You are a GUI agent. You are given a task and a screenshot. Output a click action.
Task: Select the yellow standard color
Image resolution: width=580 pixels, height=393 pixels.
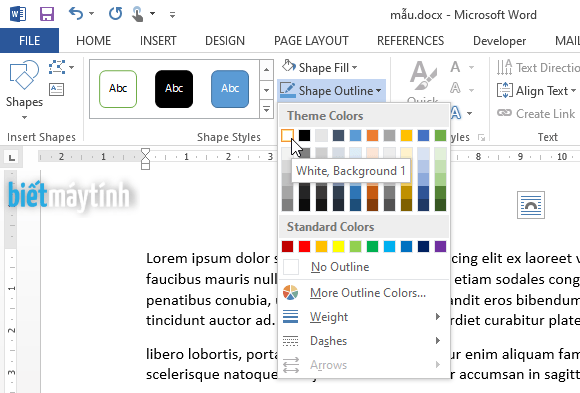(x=338, y=246)
